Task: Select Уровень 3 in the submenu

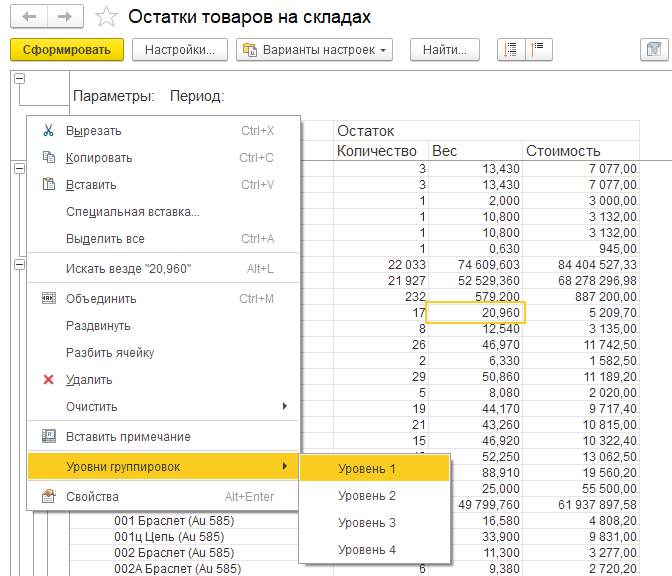Action: (x=375, y=522)
